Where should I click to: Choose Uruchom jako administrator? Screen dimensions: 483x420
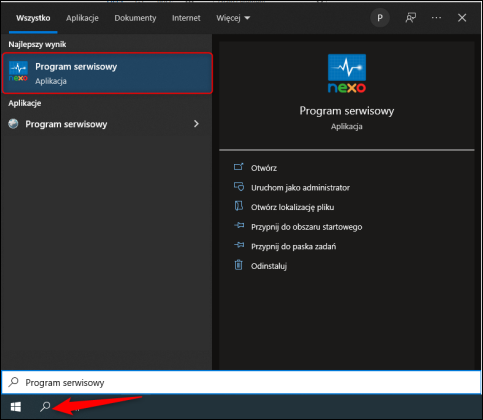[x=300, y=188]
